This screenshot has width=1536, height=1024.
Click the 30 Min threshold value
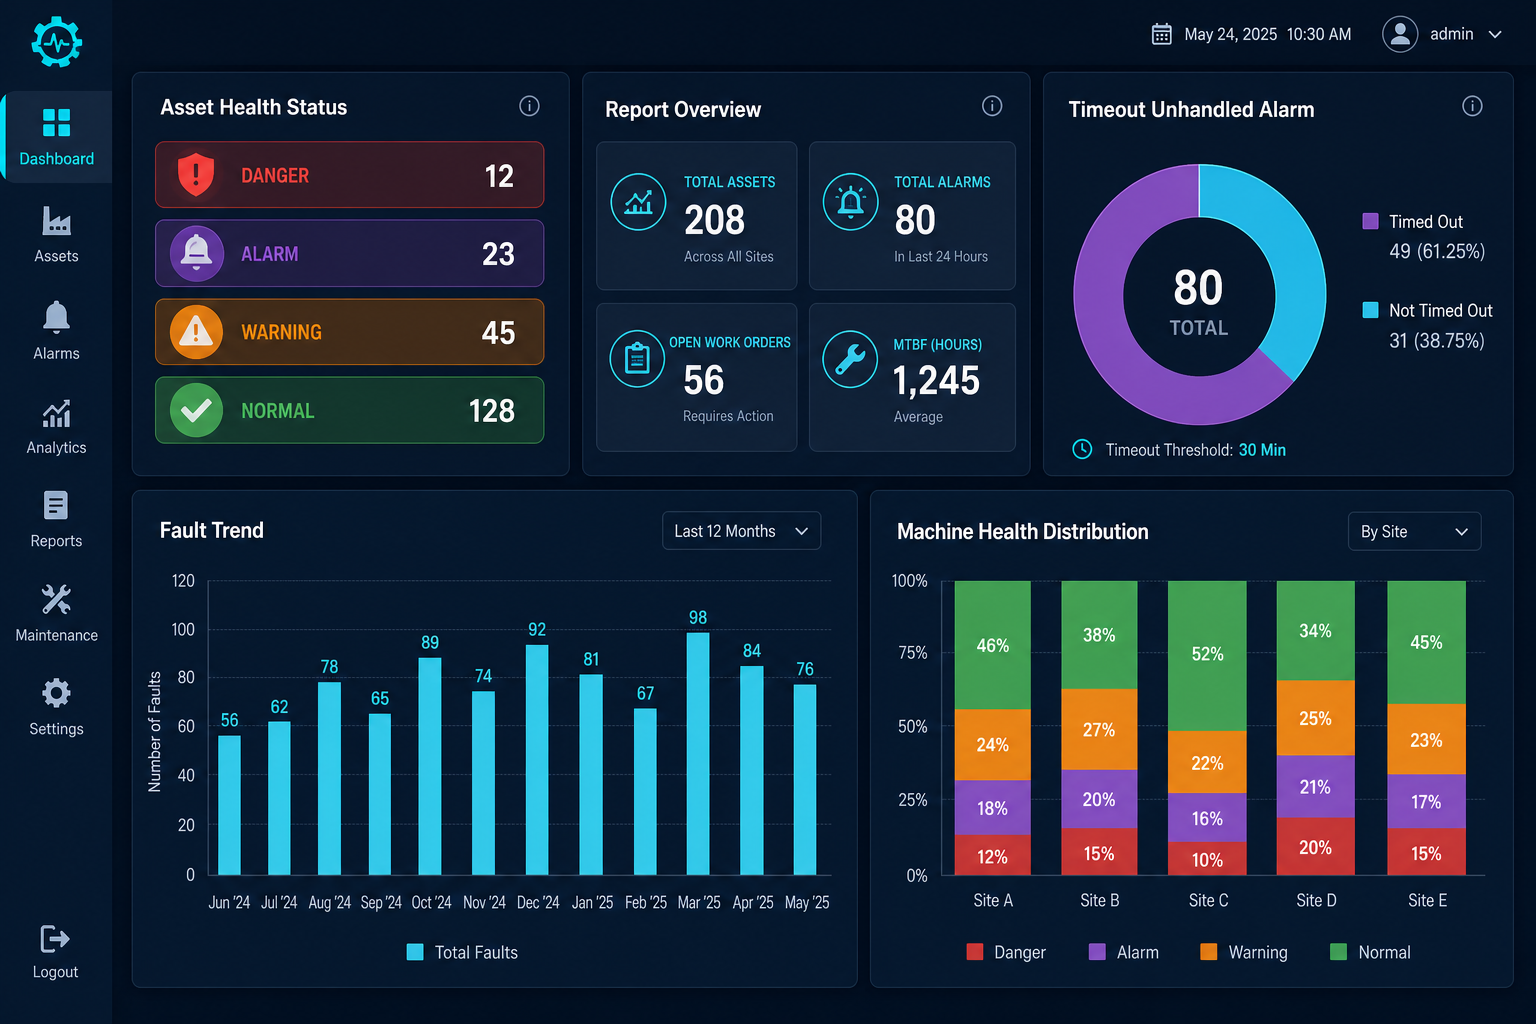pyautogui.click(x=1262, y=450)
